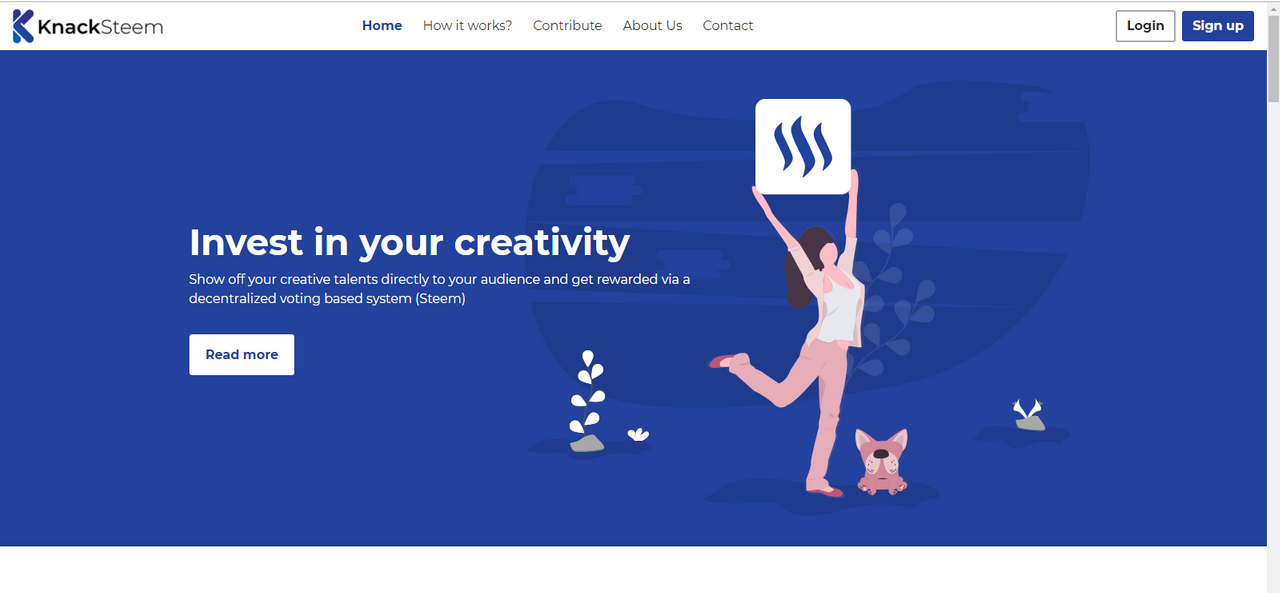The height and width of the screenshot is (593, 1280).
Task: Click the Sign up button
Action: (x=1218, y=26)
